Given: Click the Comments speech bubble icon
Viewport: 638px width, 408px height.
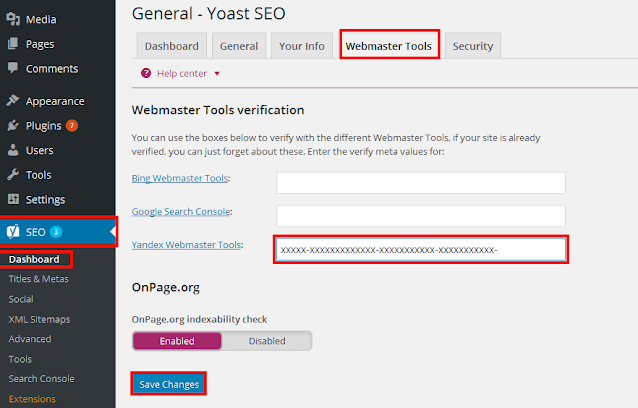Looking at the screenshot, I should point(13,68).
